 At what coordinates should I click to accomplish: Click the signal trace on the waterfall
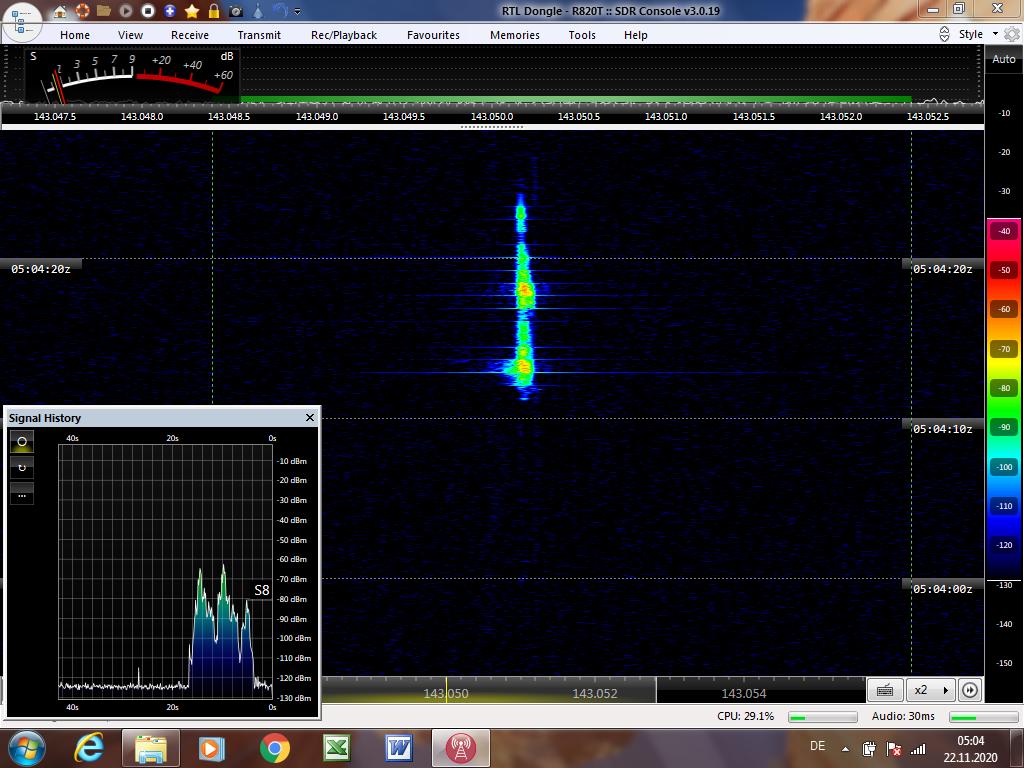click(524, 294)
